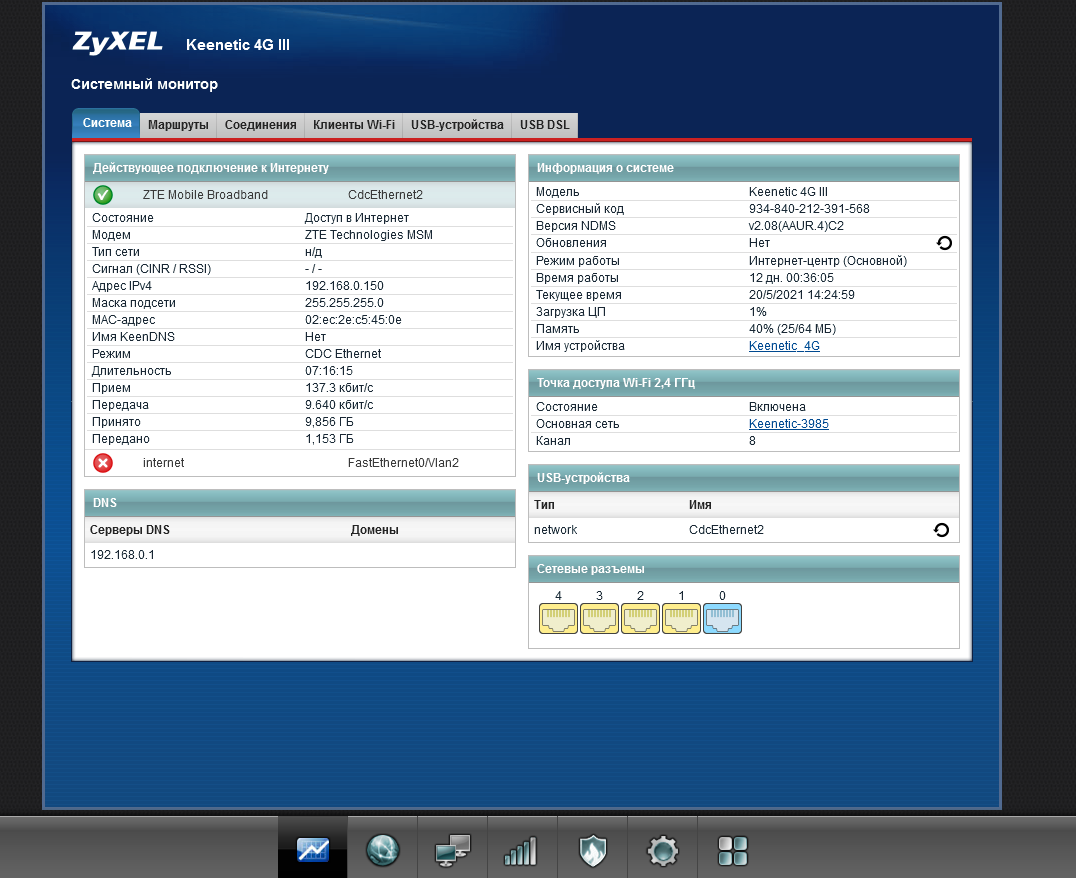Image resolution: width=1076 pixels, height=878 pixels.
Task: Click current time 20/5/2021 14:24:59
Action: 802,295
